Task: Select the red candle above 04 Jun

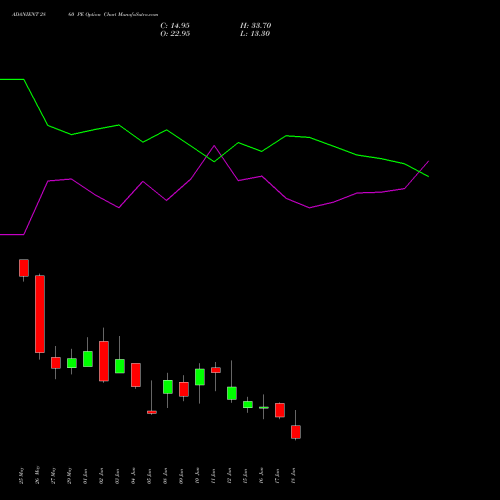Action: click(136, 375)
